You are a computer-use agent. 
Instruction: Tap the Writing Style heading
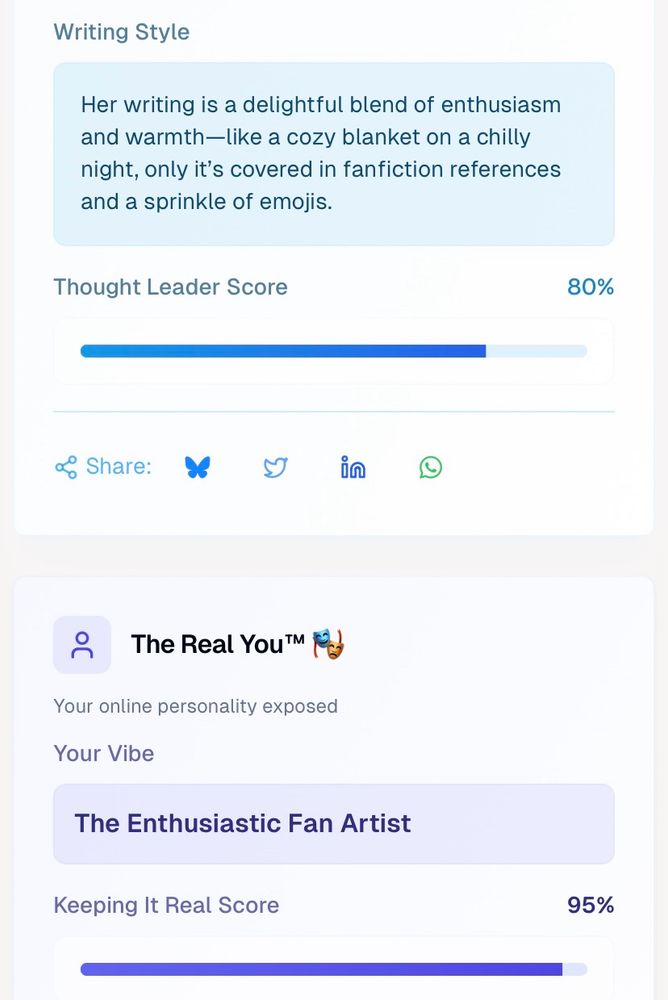(121, 32)
